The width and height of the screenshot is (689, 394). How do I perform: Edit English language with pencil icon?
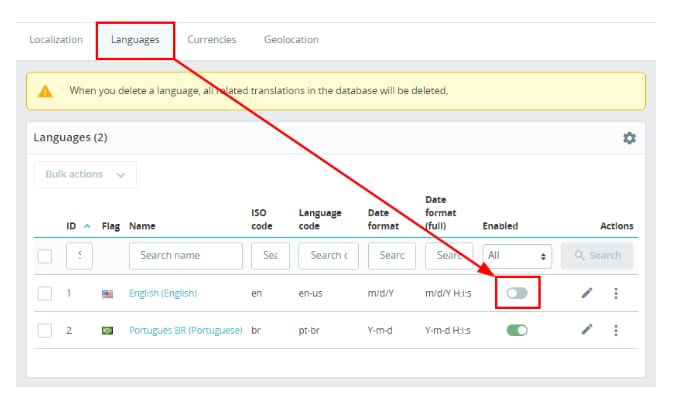[x=587, y=293]
